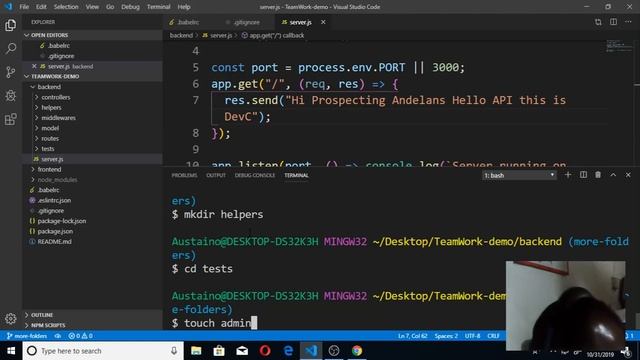Viewport: 640px width, 360px height.
Task: Switch to the Output panel tab
Action: point(216,175)
